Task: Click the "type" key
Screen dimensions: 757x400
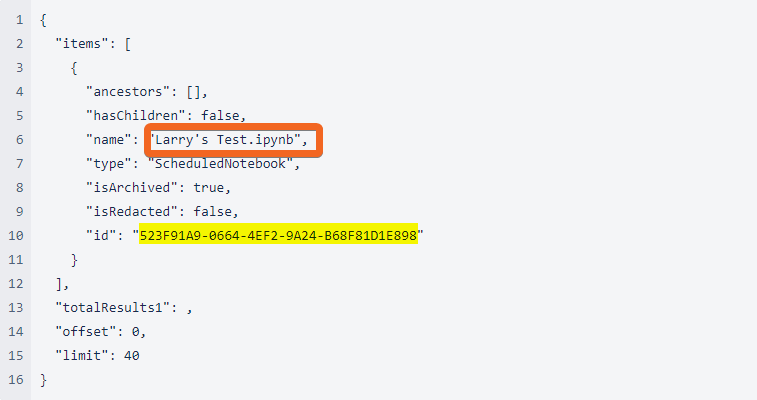Action: pos(108,163)
